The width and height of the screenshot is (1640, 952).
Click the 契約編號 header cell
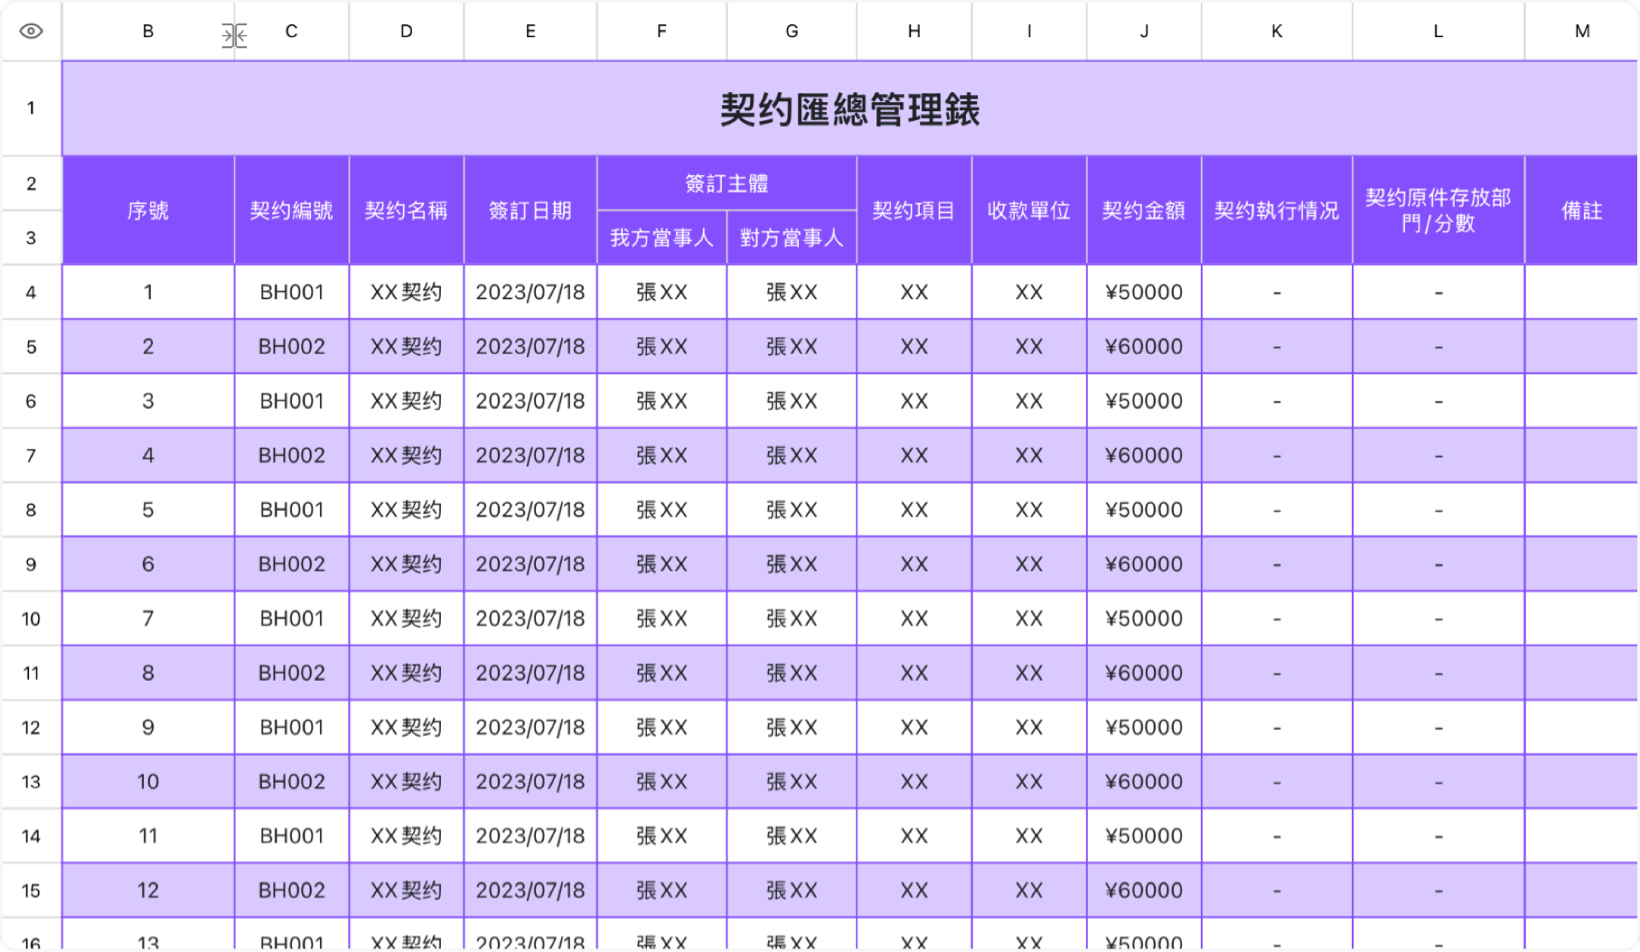291,210
